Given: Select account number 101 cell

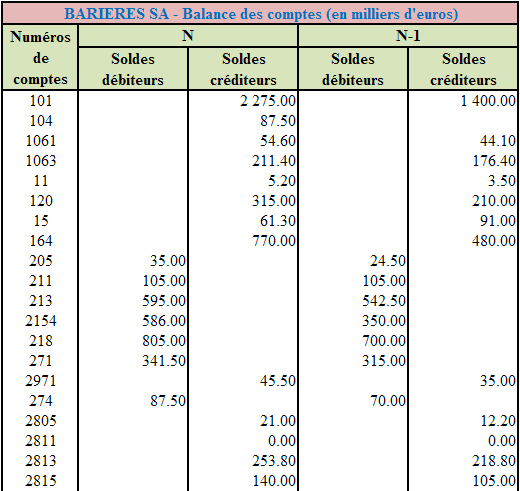Looking at the screenshot, I should [40, 101].
